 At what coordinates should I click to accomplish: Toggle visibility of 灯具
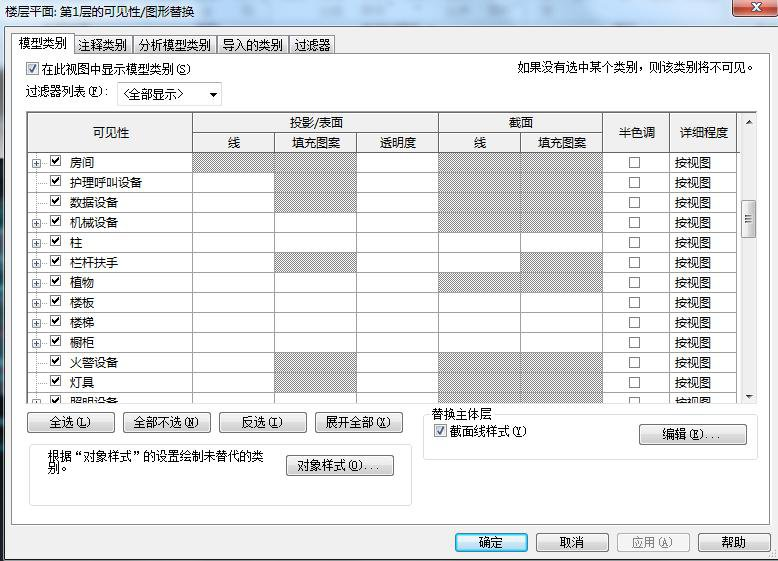coord(56,381)
